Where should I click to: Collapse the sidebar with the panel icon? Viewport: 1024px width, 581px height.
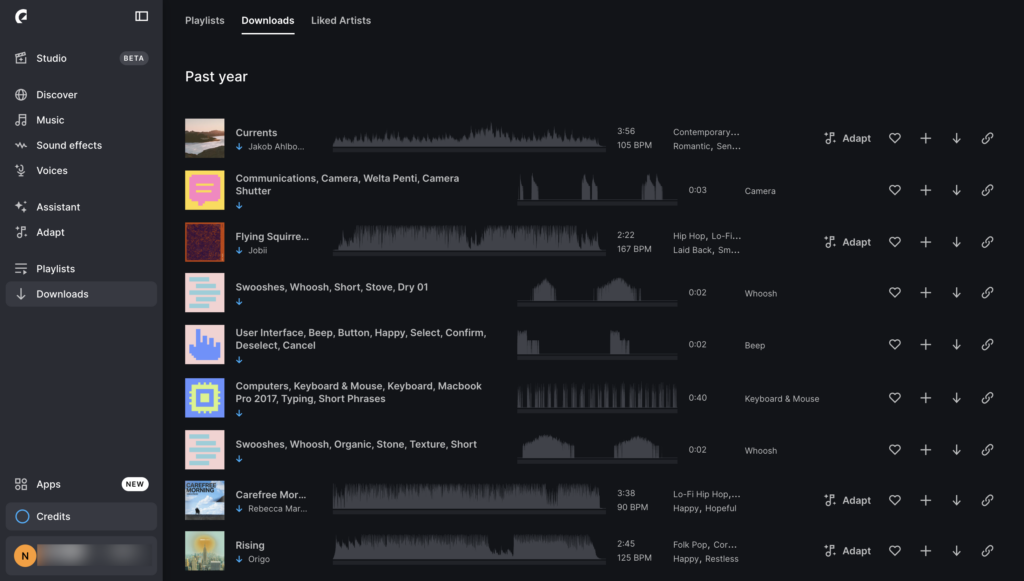pos(141,16)
